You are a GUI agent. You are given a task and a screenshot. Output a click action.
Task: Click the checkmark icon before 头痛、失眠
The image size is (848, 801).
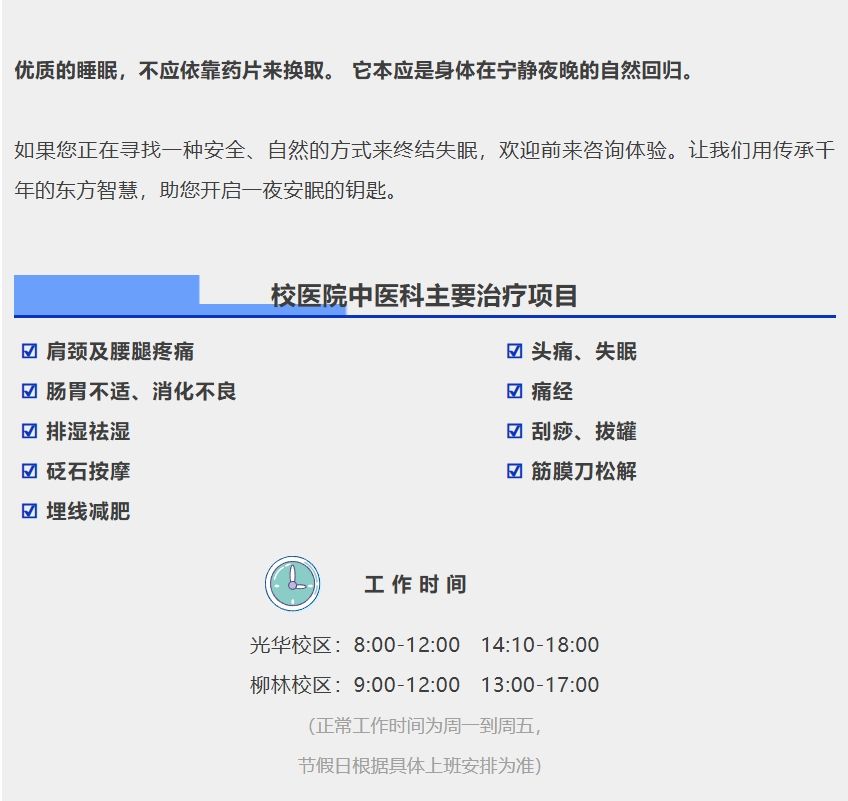pos(515,351)
